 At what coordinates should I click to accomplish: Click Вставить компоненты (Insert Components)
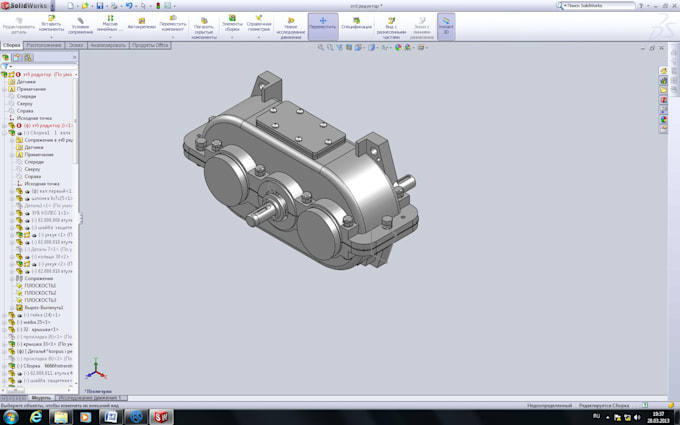51,23
